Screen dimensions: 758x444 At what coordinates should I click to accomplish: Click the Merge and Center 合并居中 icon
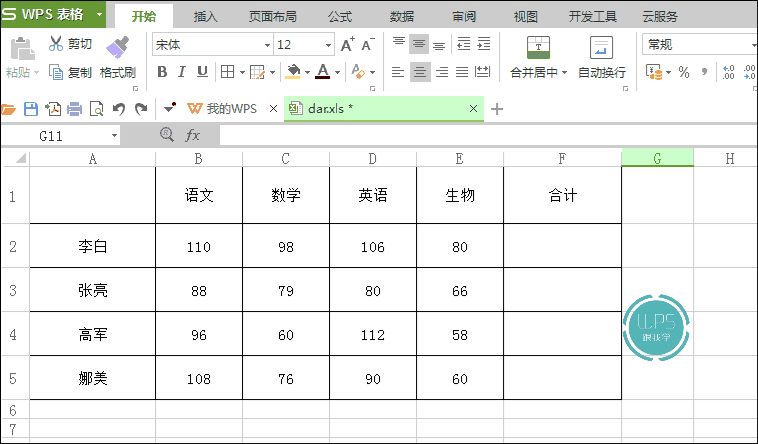click(x=538, y=47)
